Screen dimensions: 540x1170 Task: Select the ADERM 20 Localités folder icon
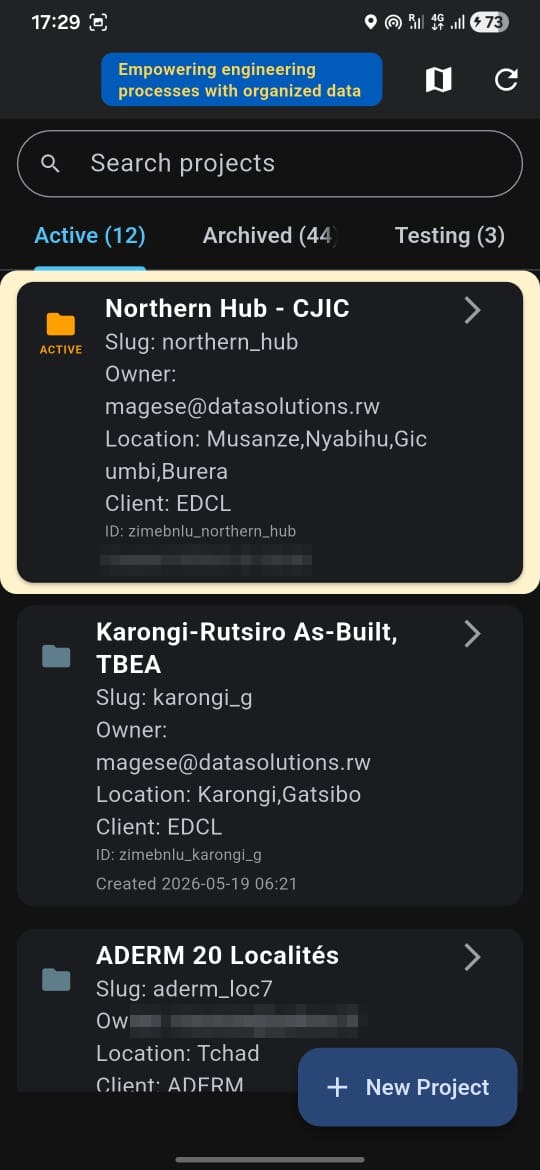coord(56,980)
